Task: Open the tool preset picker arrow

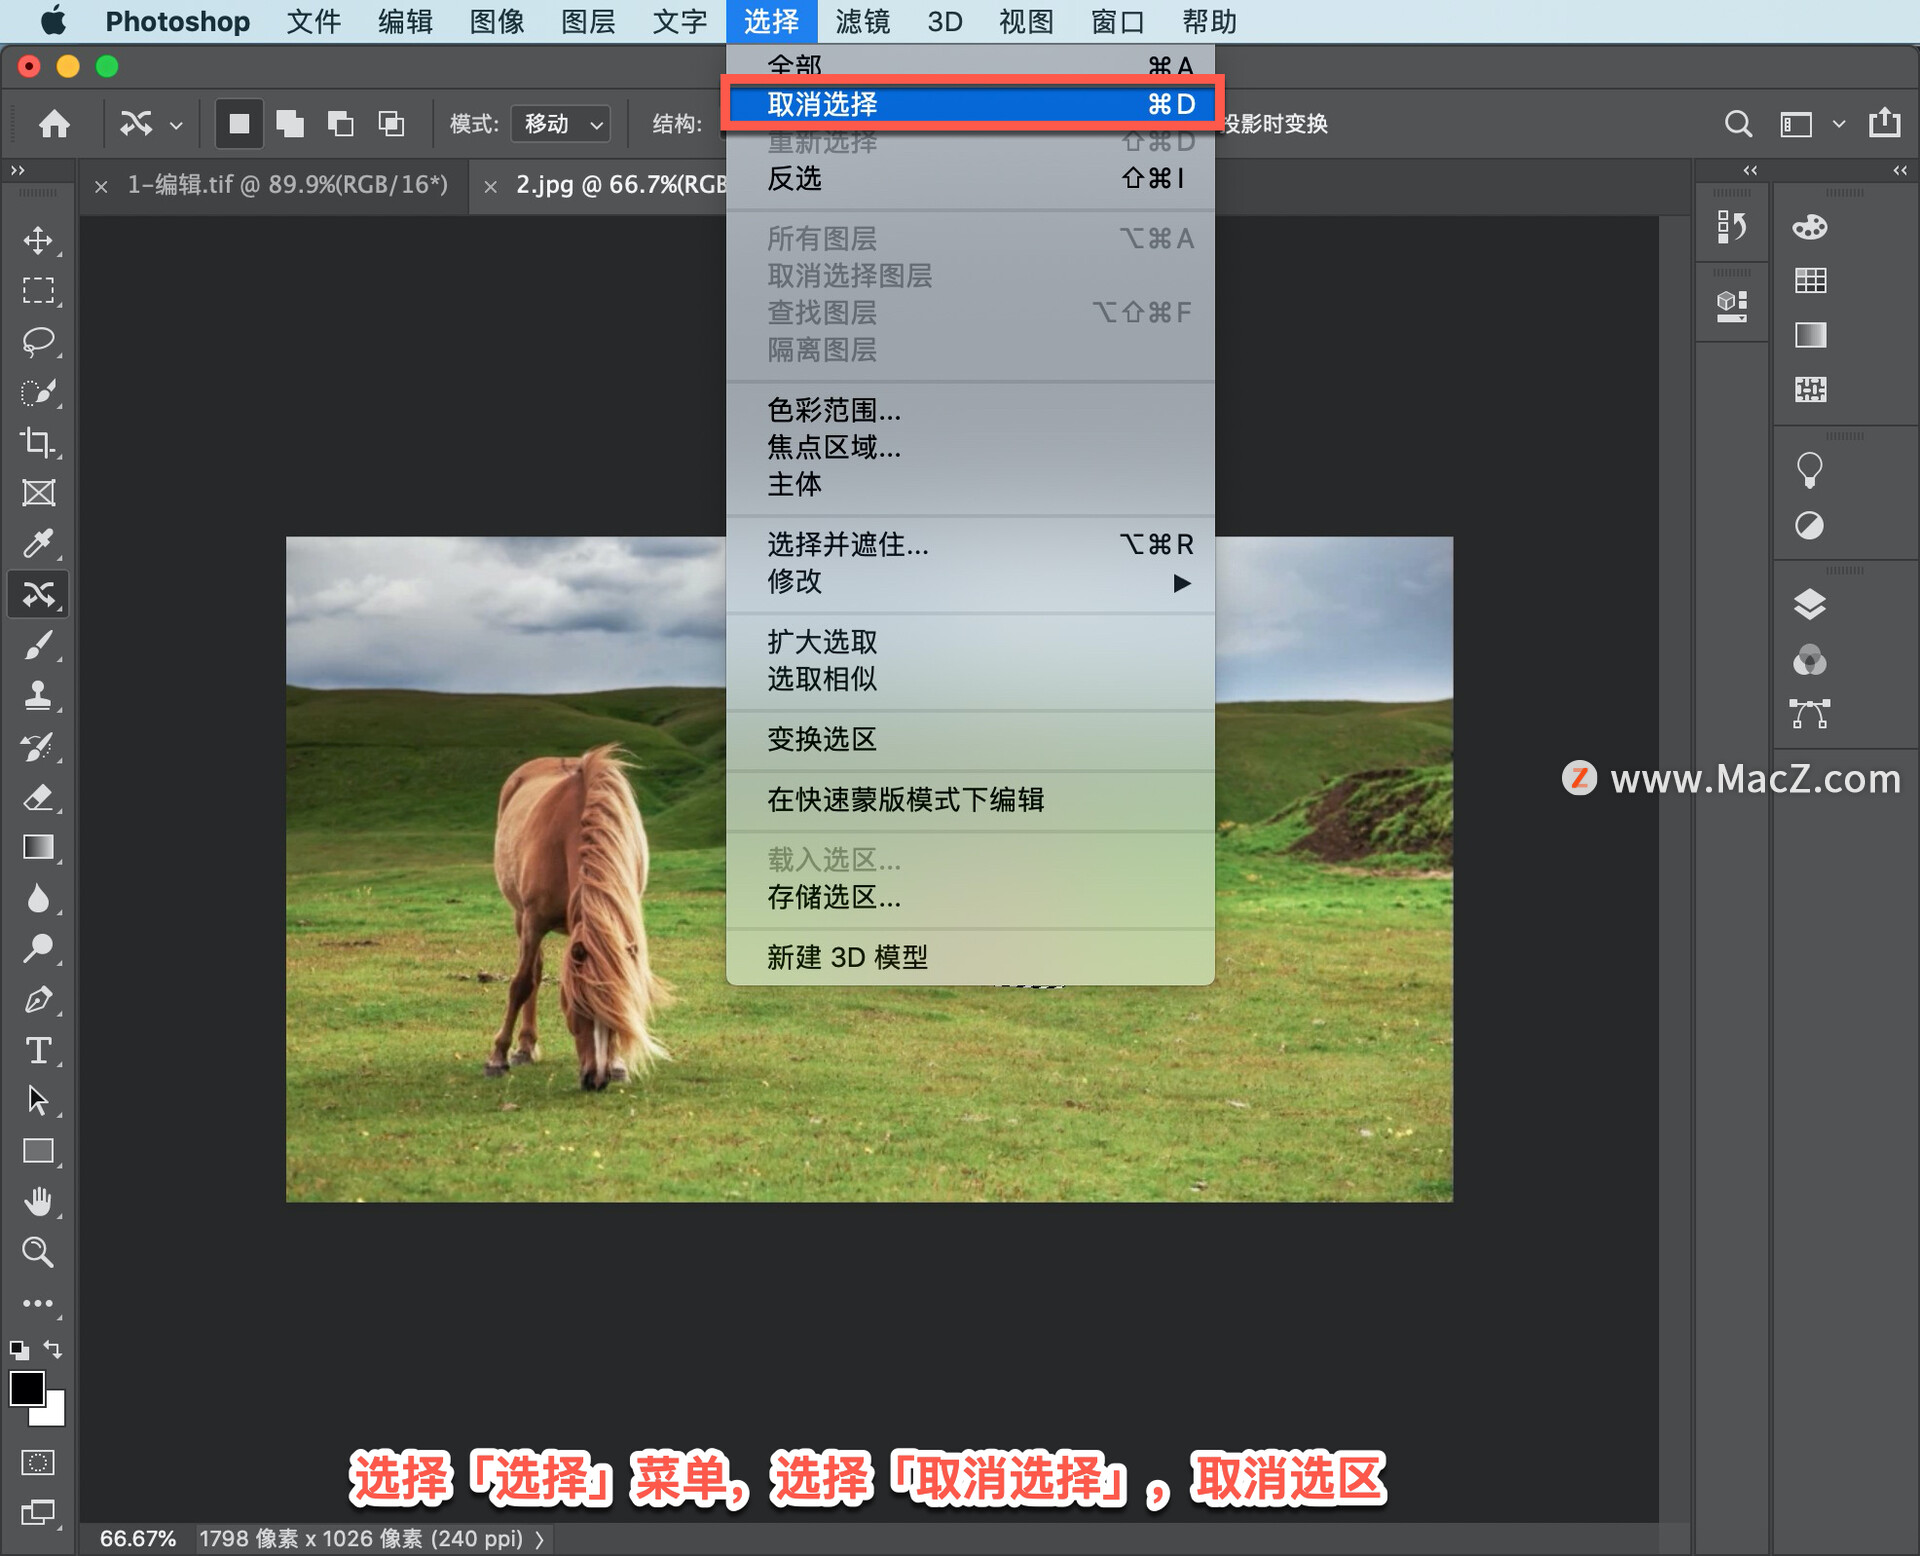Action: pyautogui.click(x=176, y=125)
